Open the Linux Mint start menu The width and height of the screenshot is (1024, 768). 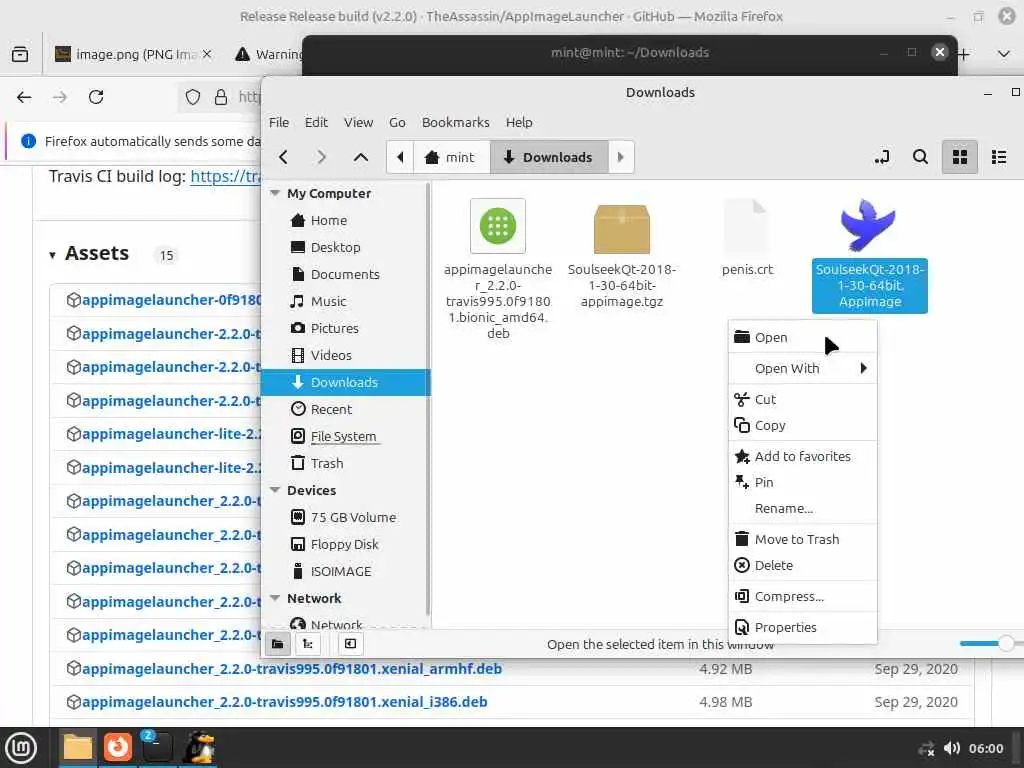[x=22, y=748]
